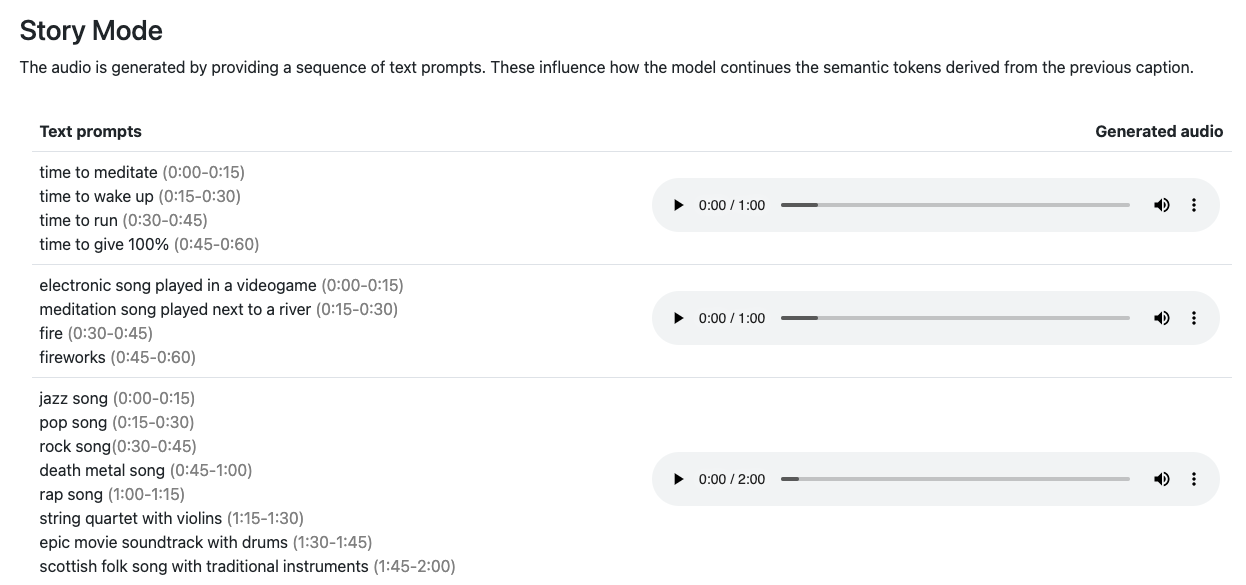This screenshot has height=585, width=1246.
Task: Click the 'time to meditate' prompt text
Action: coord(98,172)
